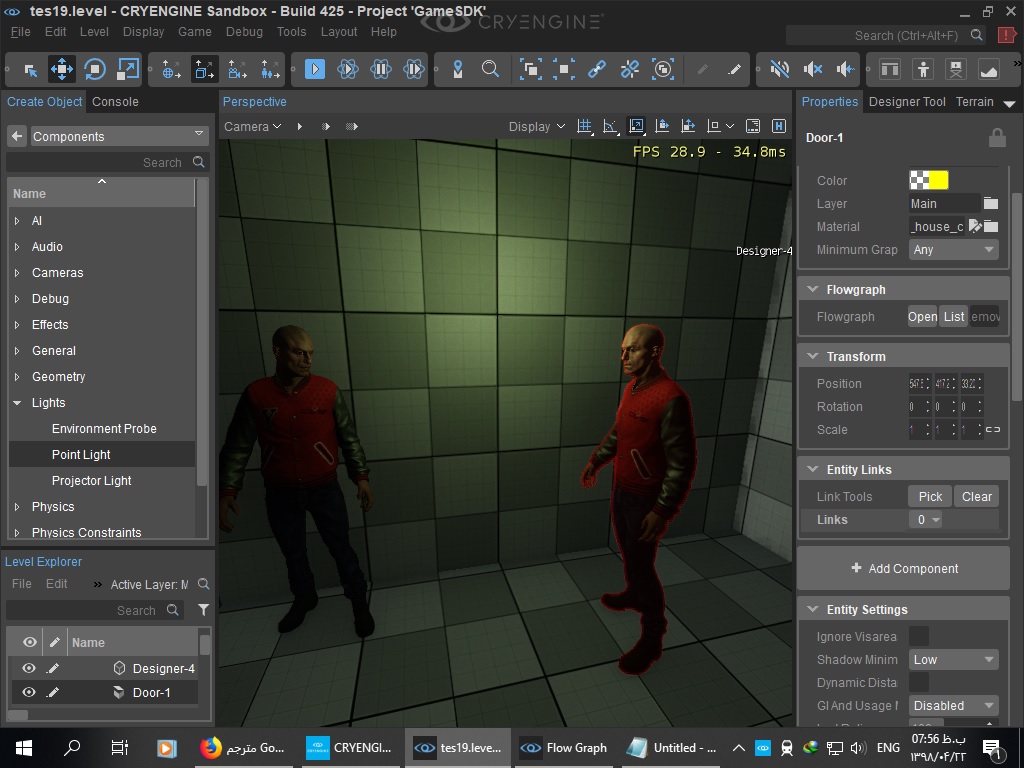1024x768 pixels.
Task: Click the Level Explorer search toolbar icon
Action: (x=204, y=584)
